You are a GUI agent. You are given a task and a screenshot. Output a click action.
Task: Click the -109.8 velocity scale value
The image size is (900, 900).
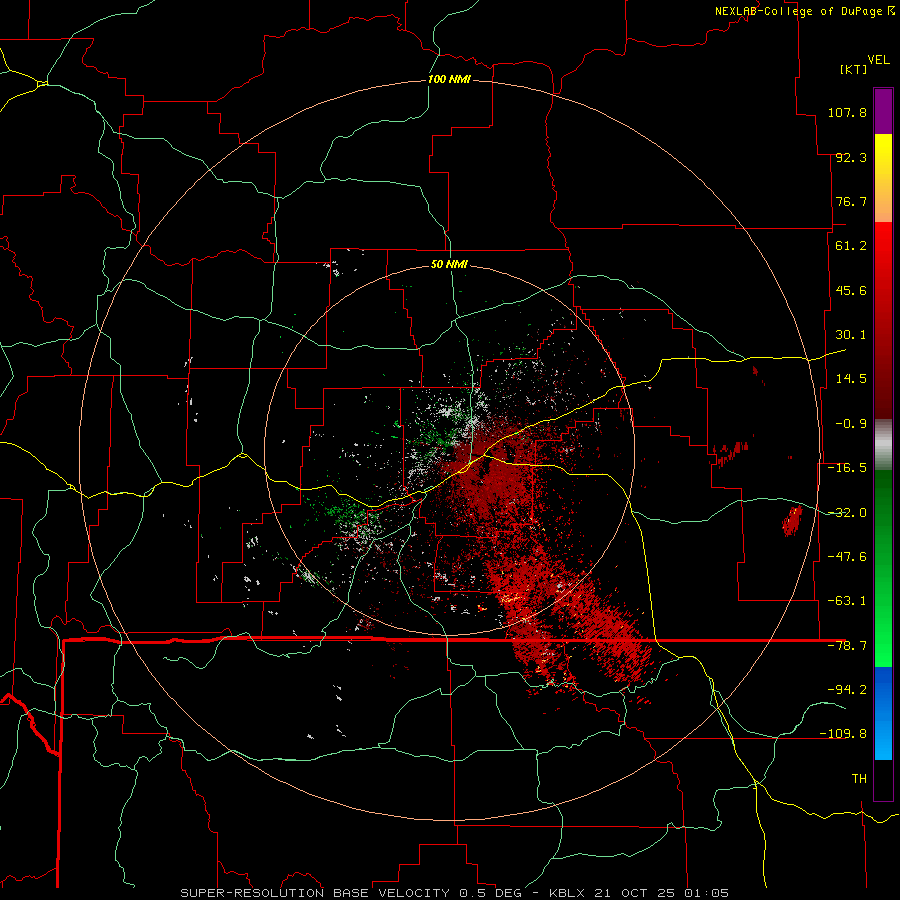click(843, 734)
